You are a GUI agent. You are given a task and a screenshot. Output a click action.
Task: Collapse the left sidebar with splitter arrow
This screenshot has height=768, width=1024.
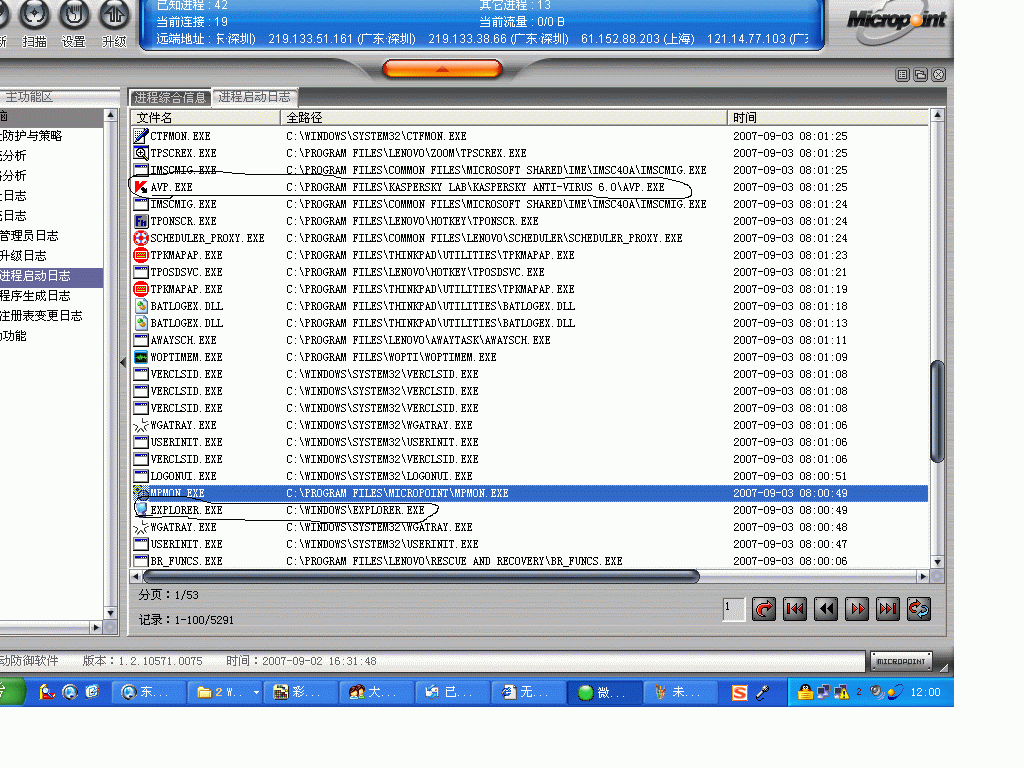(123, 362)
